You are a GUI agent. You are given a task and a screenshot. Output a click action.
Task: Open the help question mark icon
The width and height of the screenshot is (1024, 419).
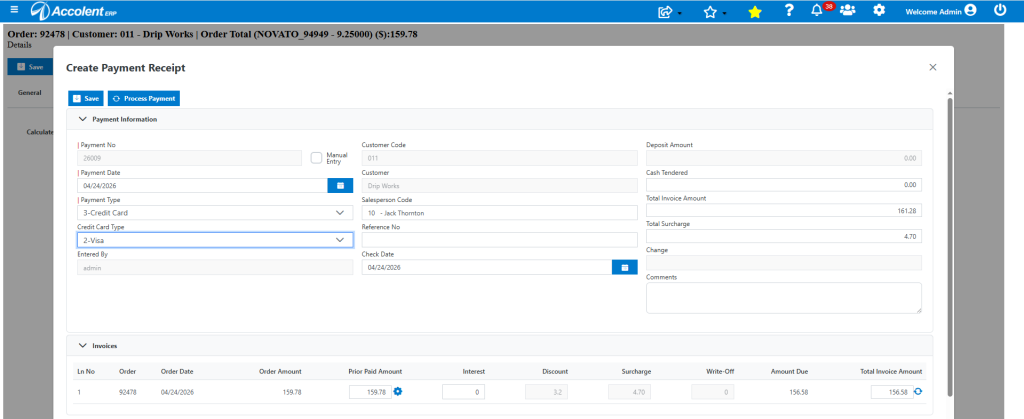tap(789, 10)
